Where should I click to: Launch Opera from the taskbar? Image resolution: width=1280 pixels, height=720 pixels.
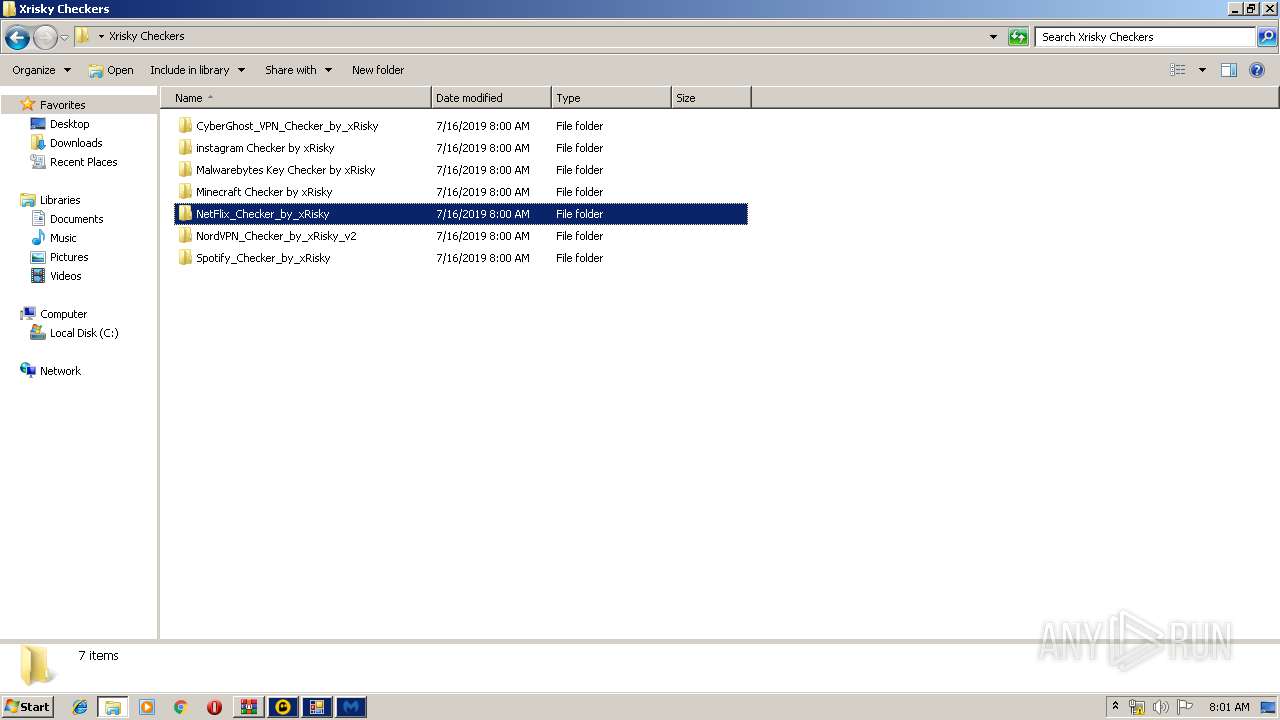click(x=214, y=707)
